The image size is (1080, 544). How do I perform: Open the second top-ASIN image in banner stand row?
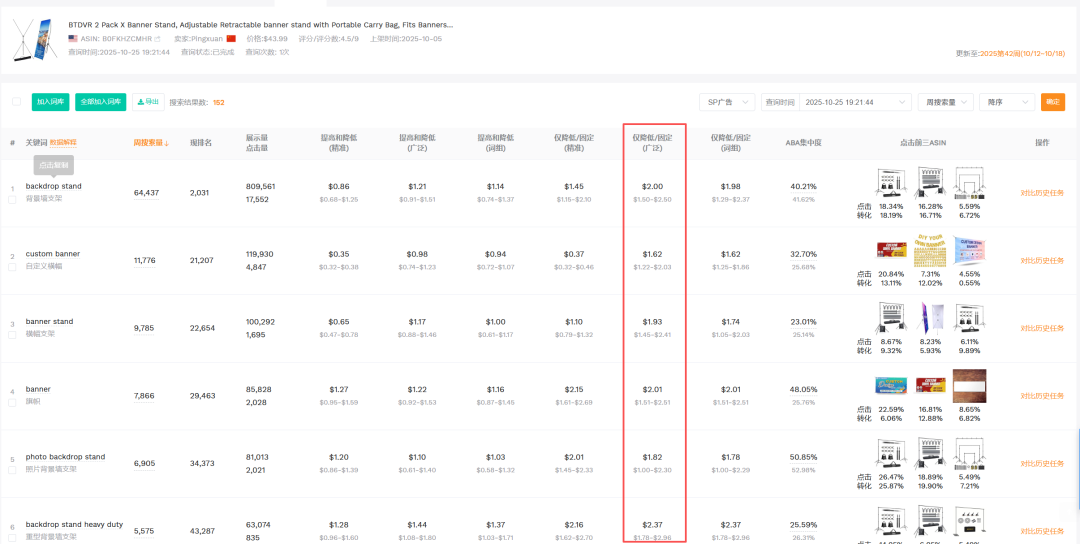pos(929,319)
